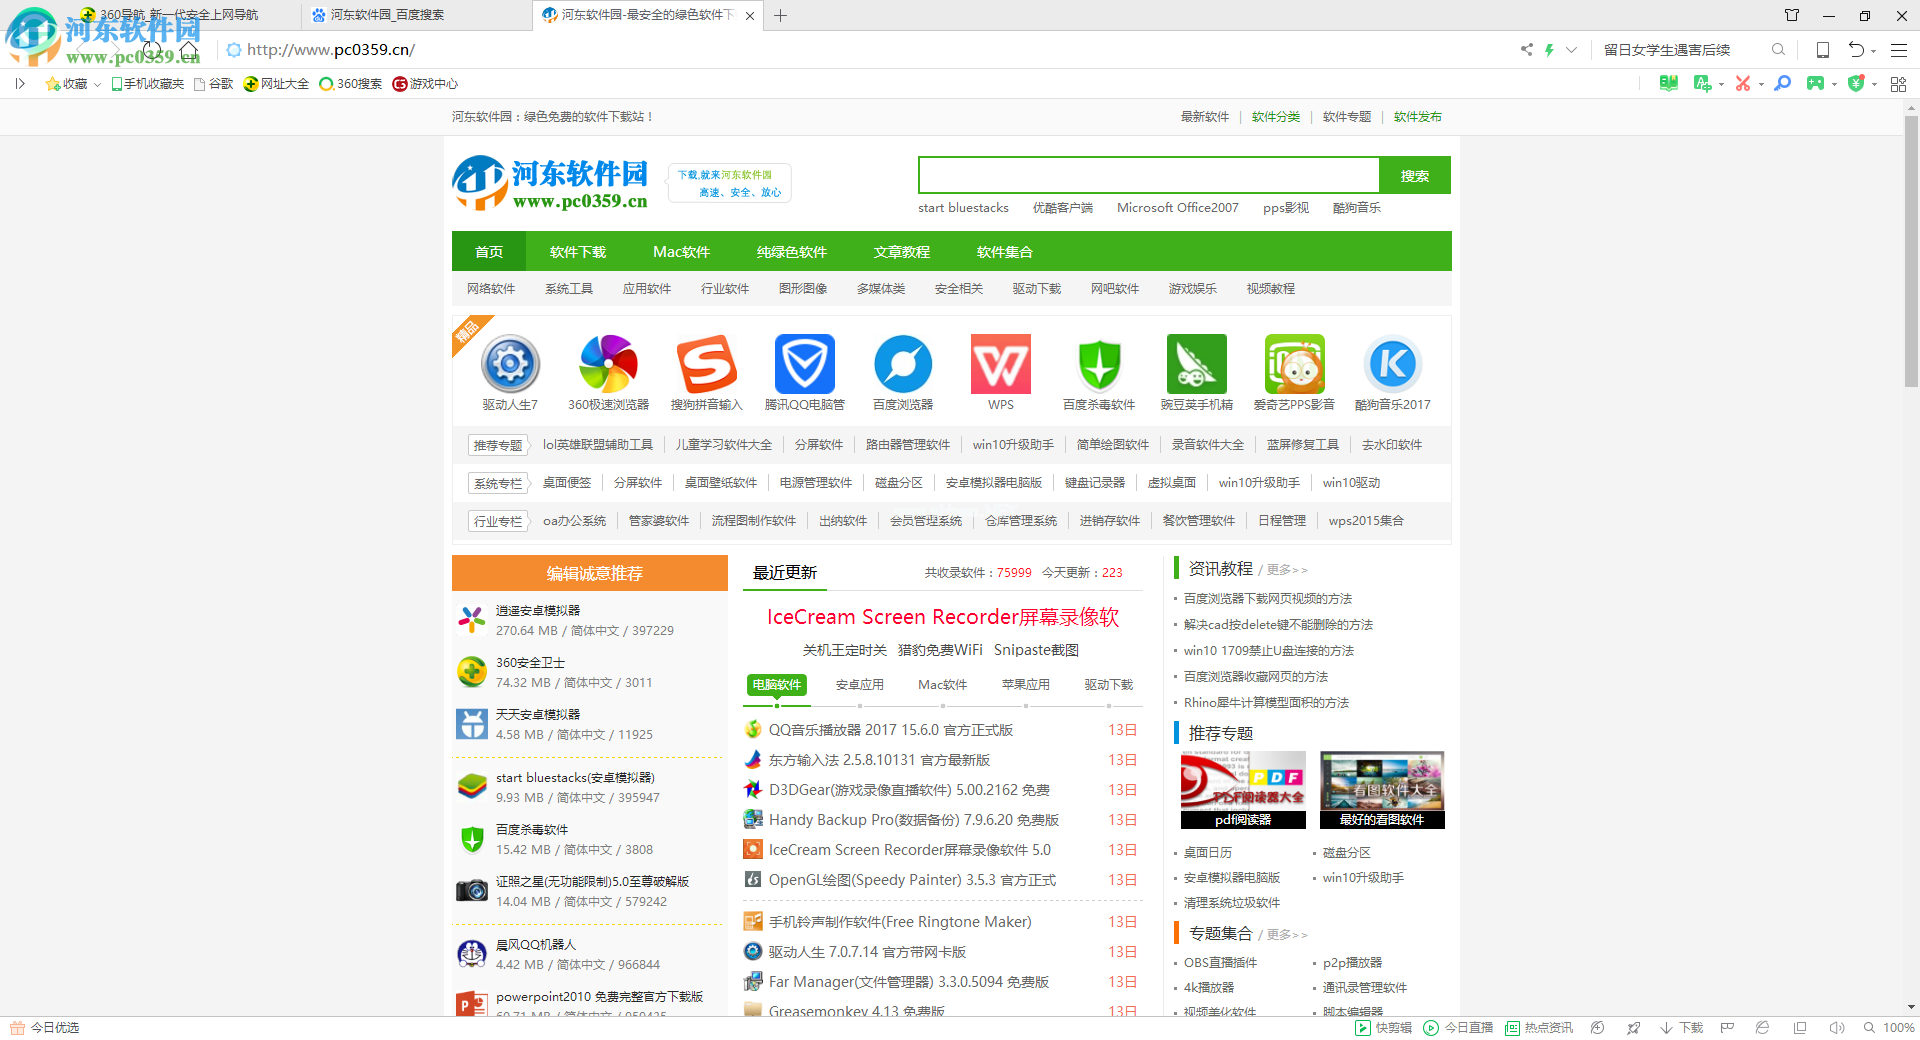Click the browser address bar URL

pyautogui.click(x=331, y=50)
